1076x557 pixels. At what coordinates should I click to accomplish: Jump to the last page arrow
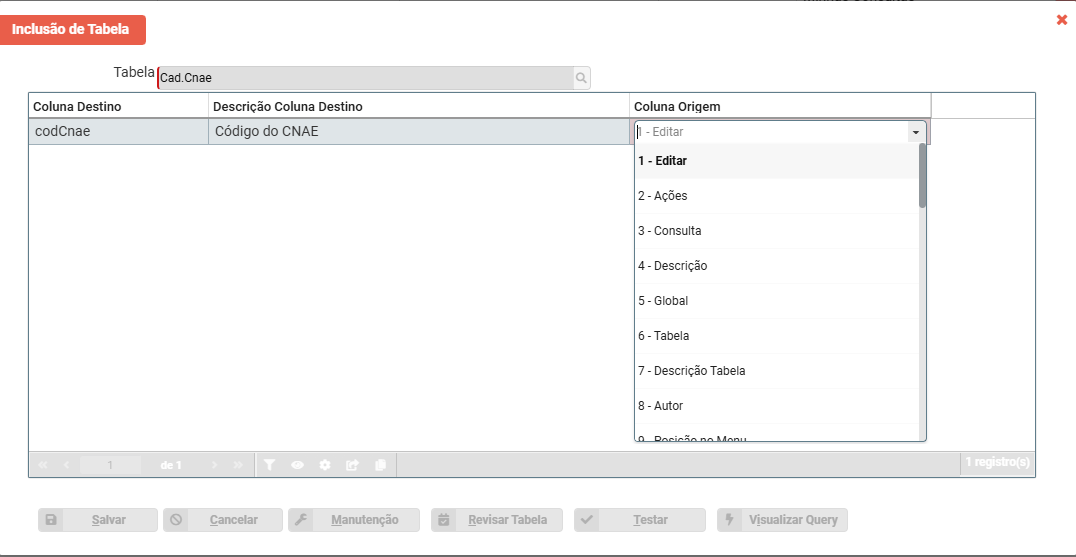coord(238,465)
